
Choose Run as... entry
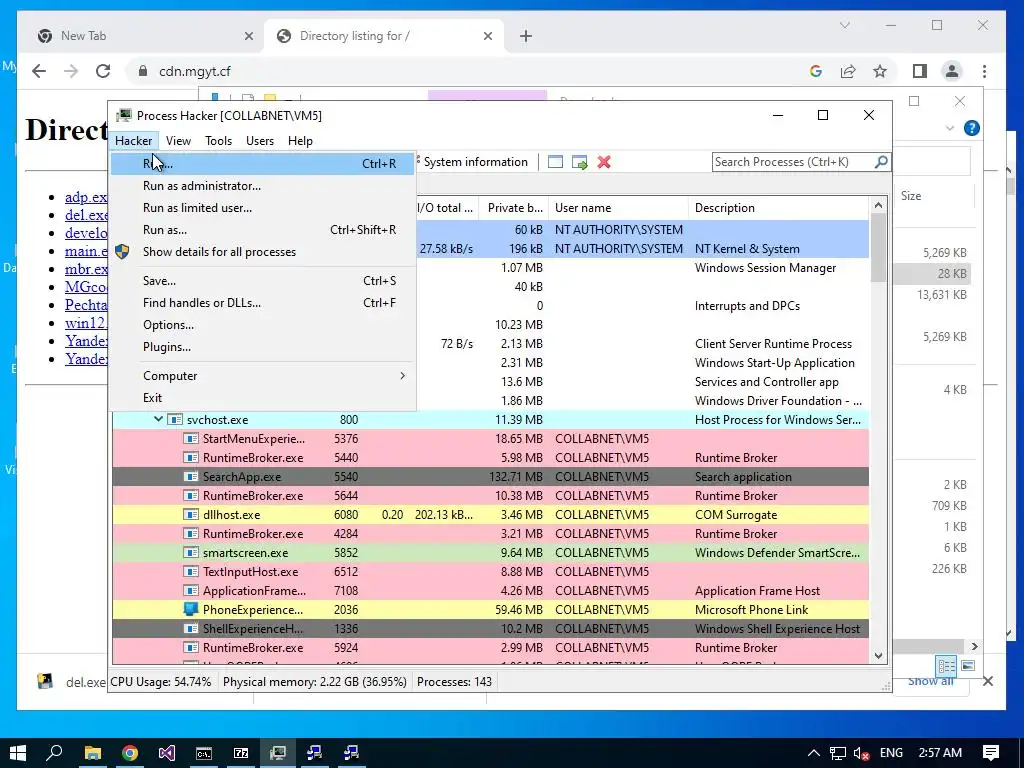262,230
